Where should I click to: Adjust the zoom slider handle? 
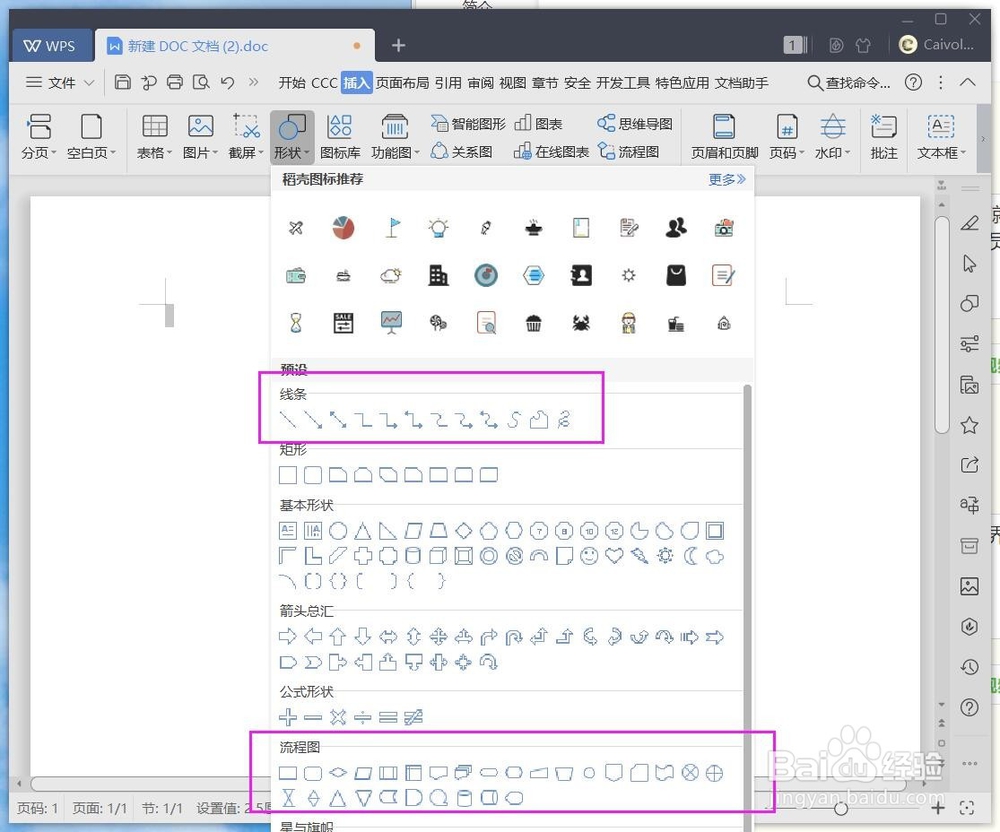pyautogui.click(x=841, y=809)
